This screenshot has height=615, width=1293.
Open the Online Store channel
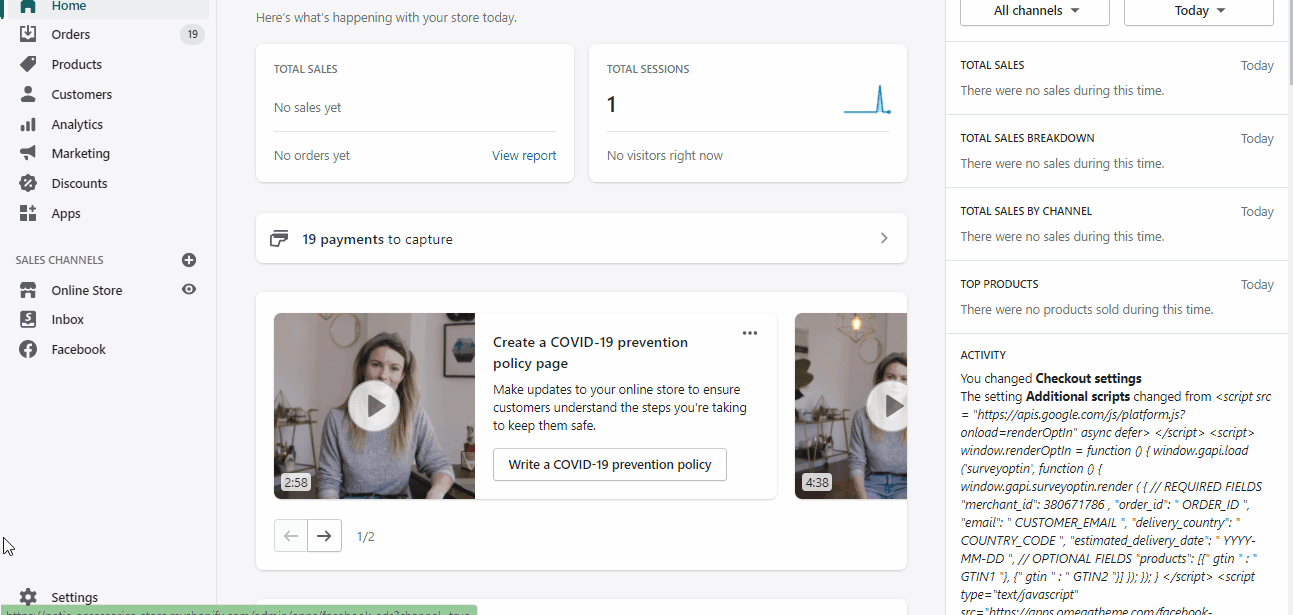coord(87,290)
